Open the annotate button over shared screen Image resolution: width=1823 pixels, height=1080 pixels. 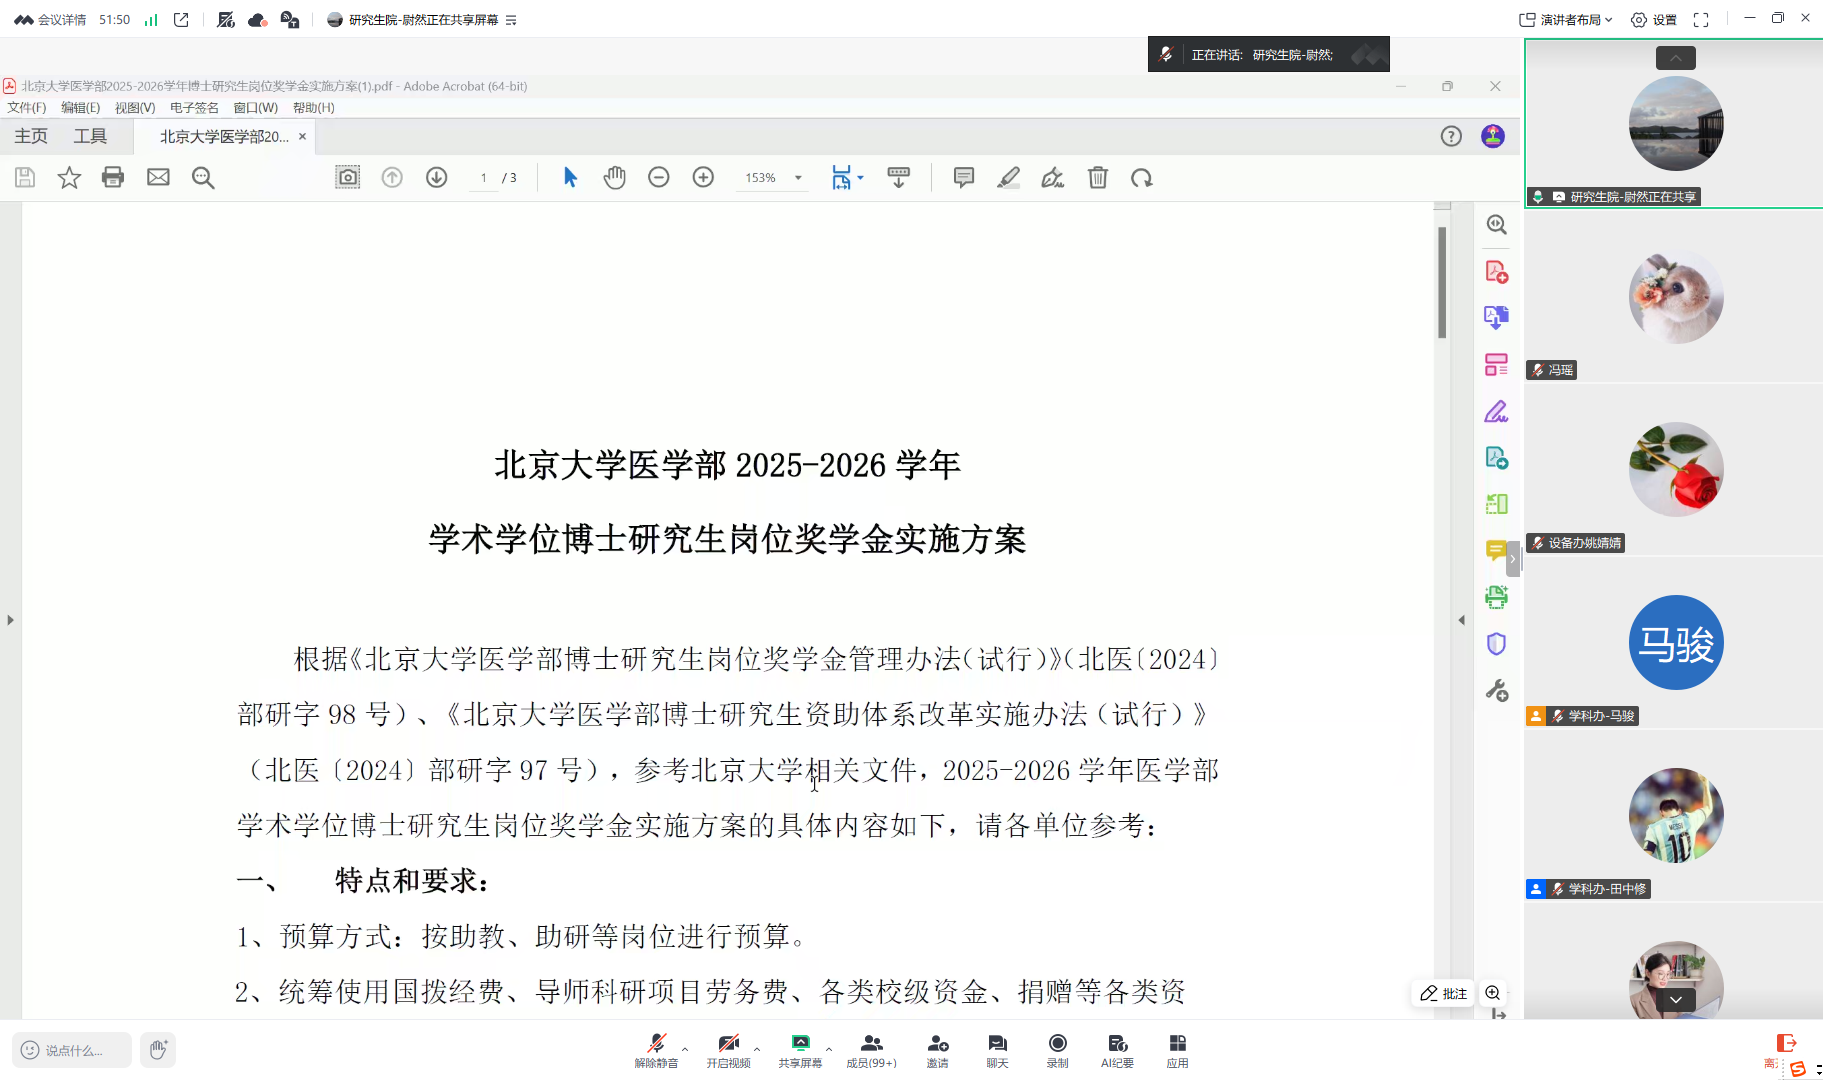tap(1443, 993)
